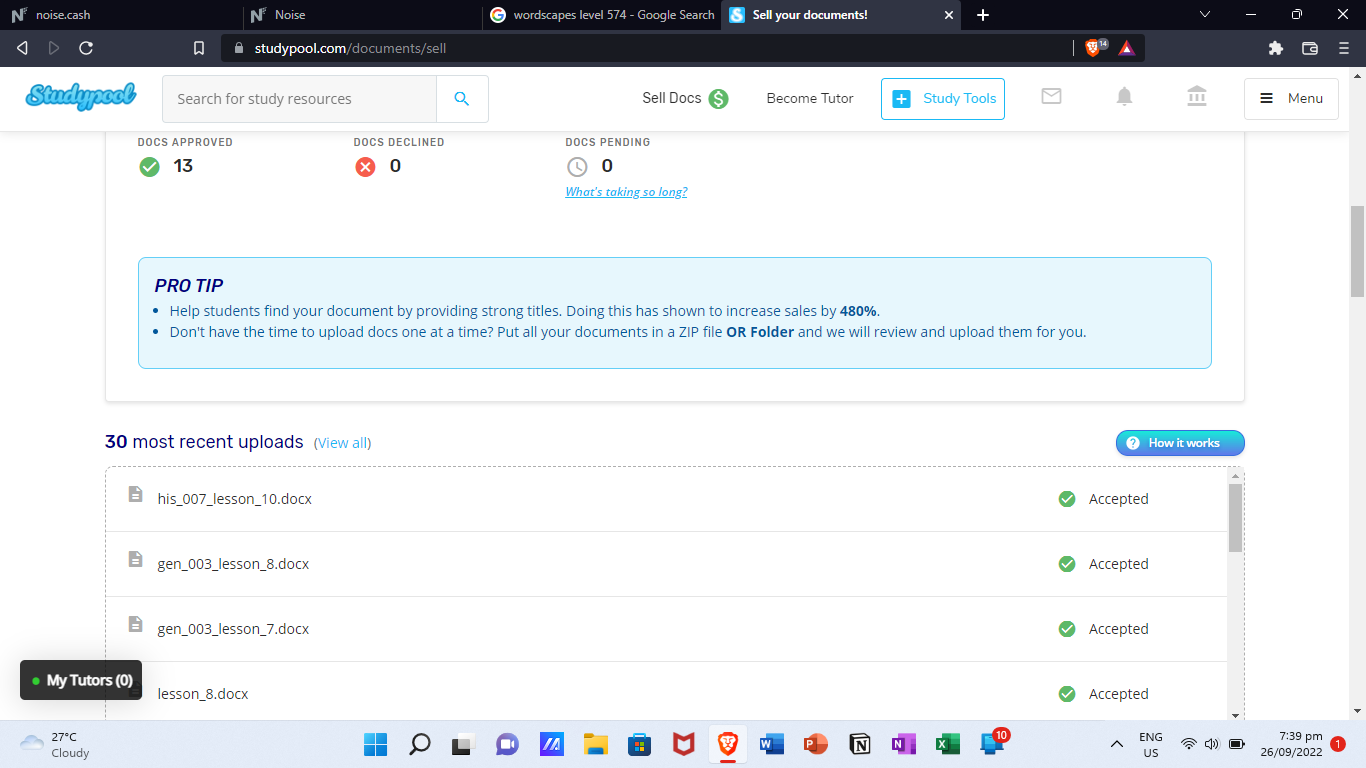Click the How it works button
Viewport: 1366px width, 768px height.
pyautogui.click(x=1180, y=443)
